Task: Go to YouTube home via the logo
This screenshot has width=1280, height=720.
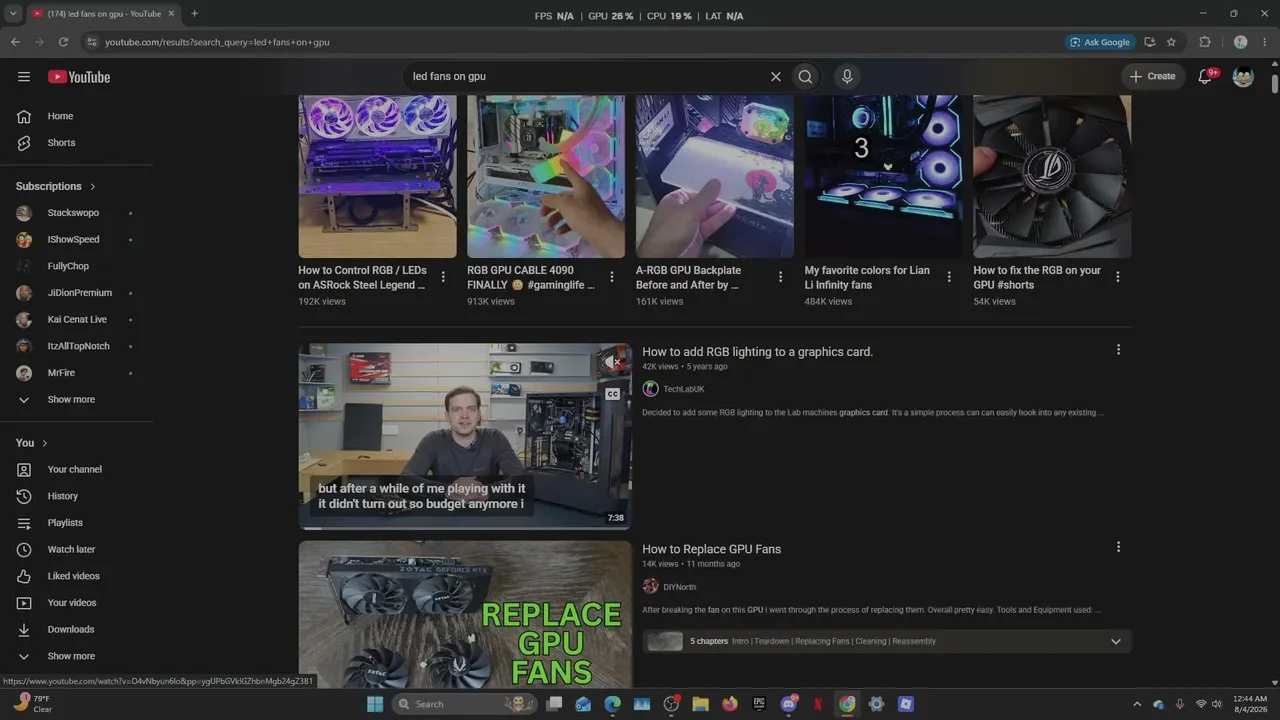Action: point(79,77)
